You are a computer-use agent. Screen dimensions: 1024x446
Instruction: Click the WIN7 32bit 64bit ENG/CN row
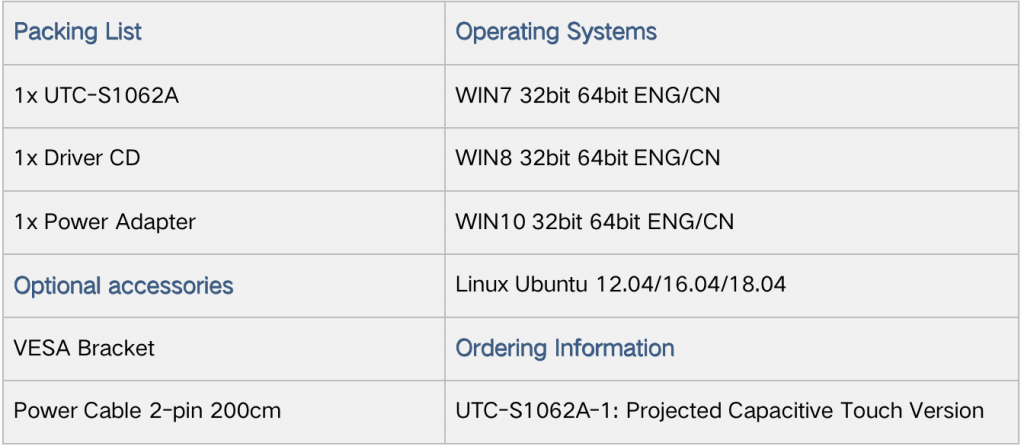tap(732, 96)
